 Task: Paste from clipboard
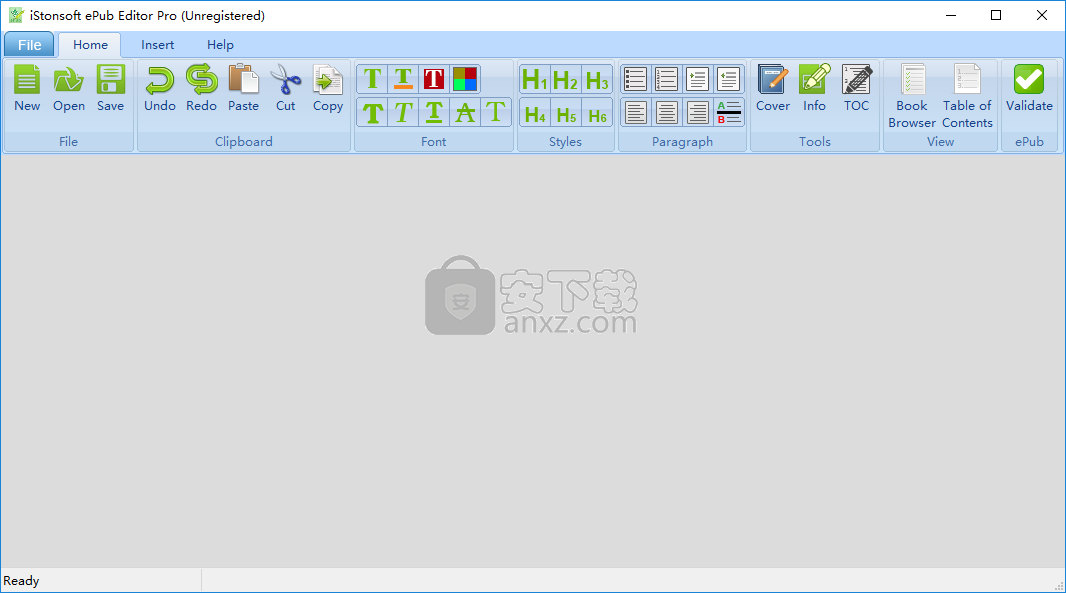(243, 88)
